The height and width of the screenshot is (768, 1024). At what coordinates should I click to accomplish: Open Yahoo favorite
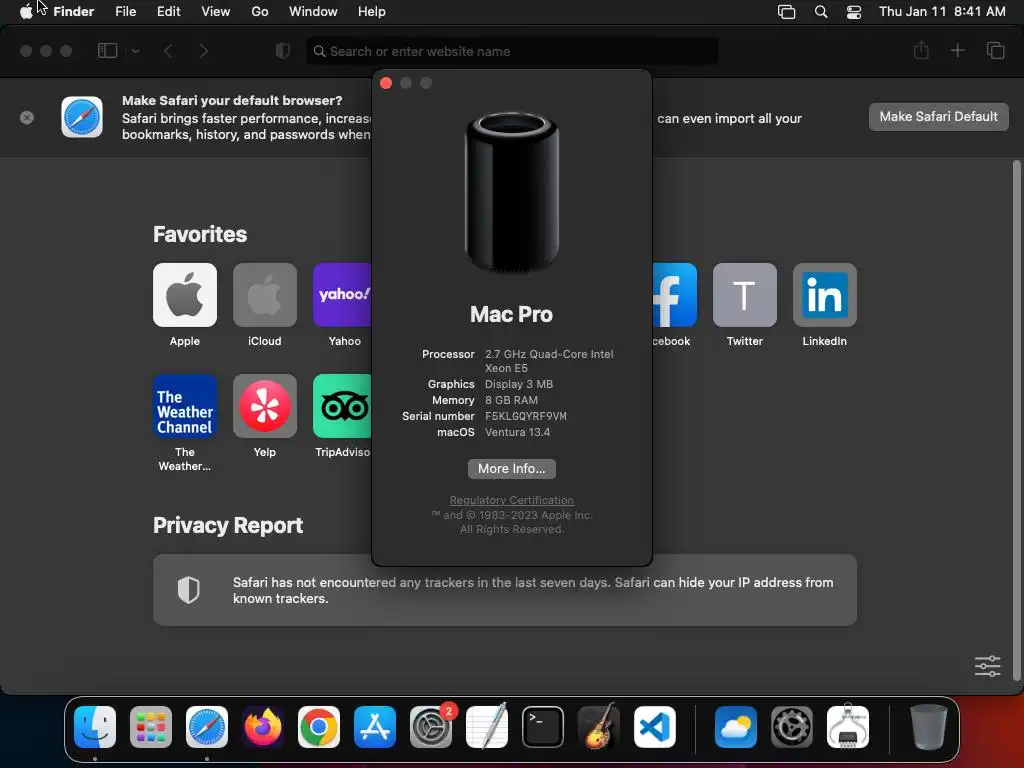tap(342, 295)
